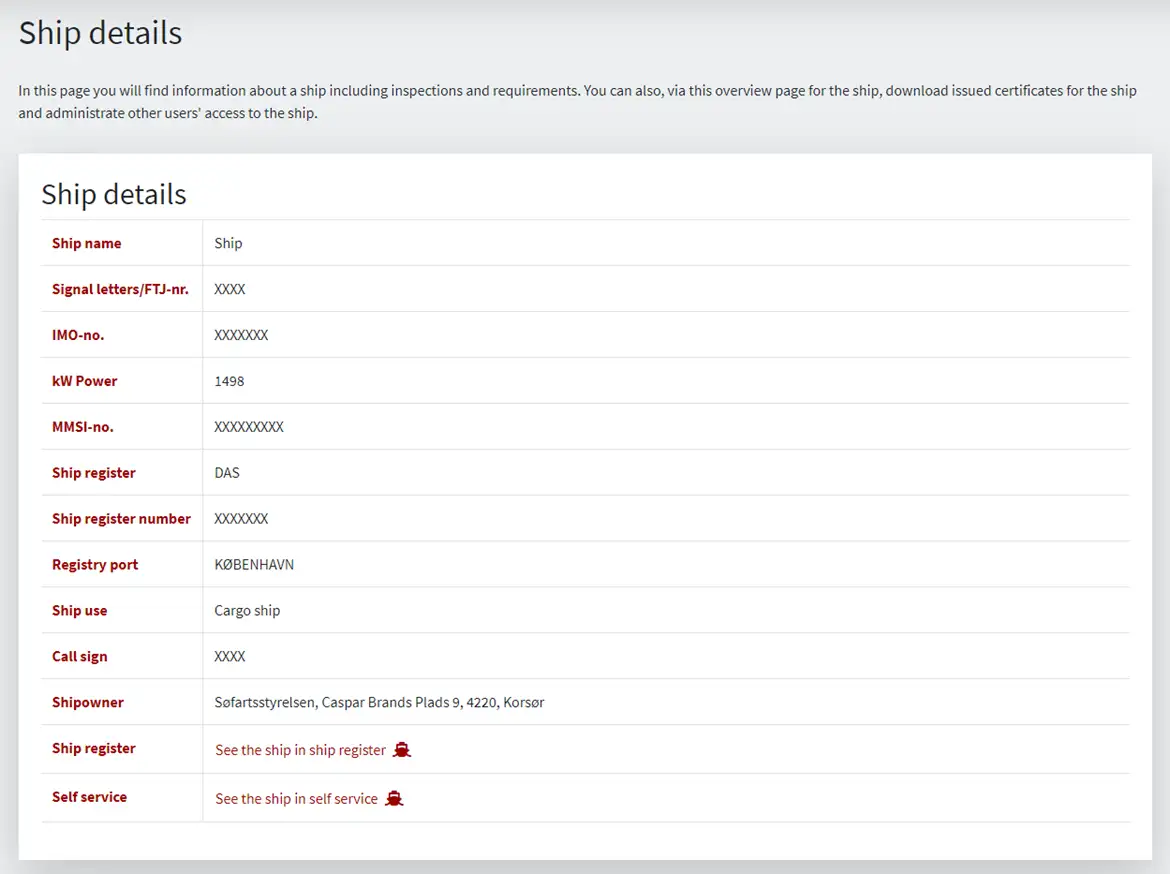The height and width of the screenshot is (874, 1170).
Task: Select the ship register value 'DAS'
Action: 227,472
